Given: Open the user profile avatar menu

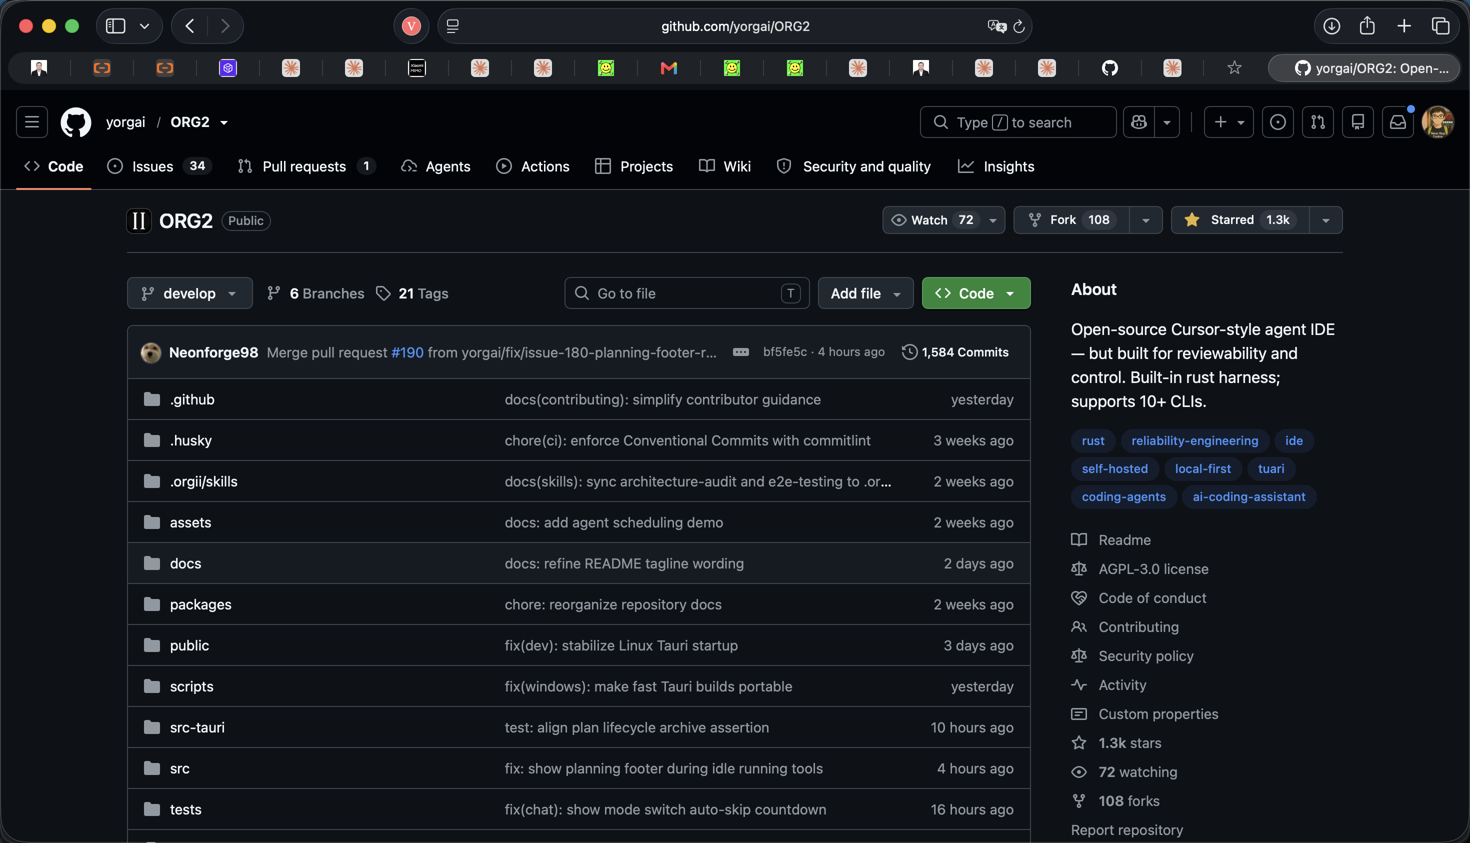Looking at the screenshot, I should [x=1438, y=122].
